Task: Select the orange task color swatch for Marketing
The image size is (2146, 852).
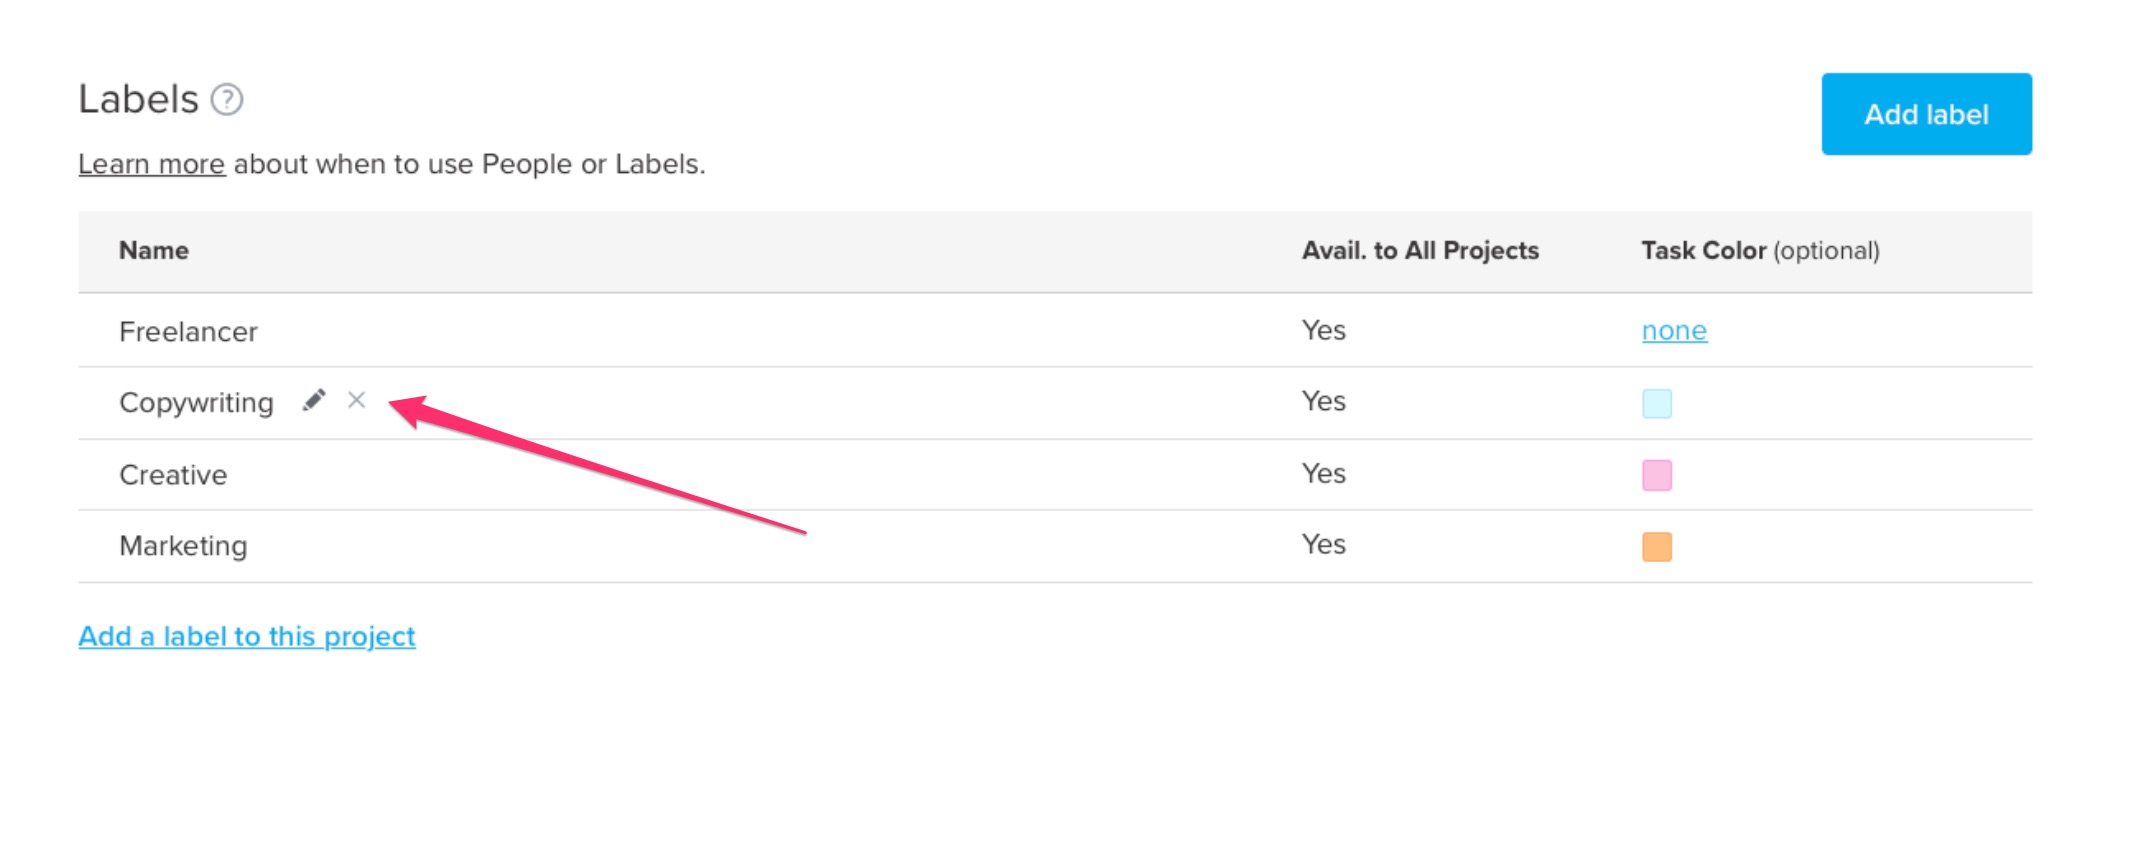Action: (1657, 546)
